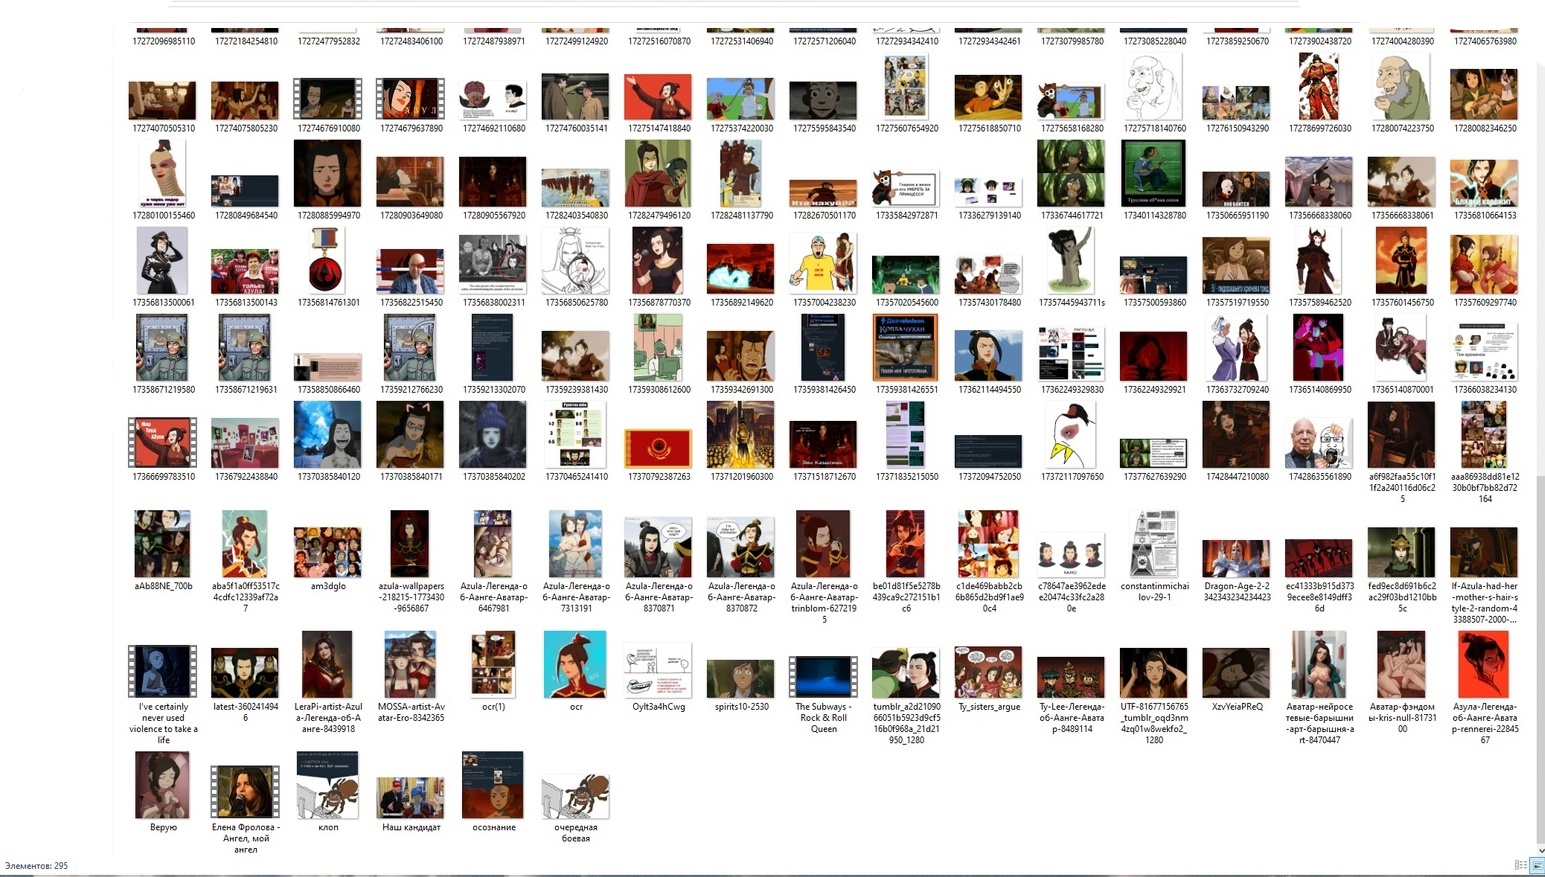Click the file name "17275147418840"
The image size is (1545, 877).
658,128
